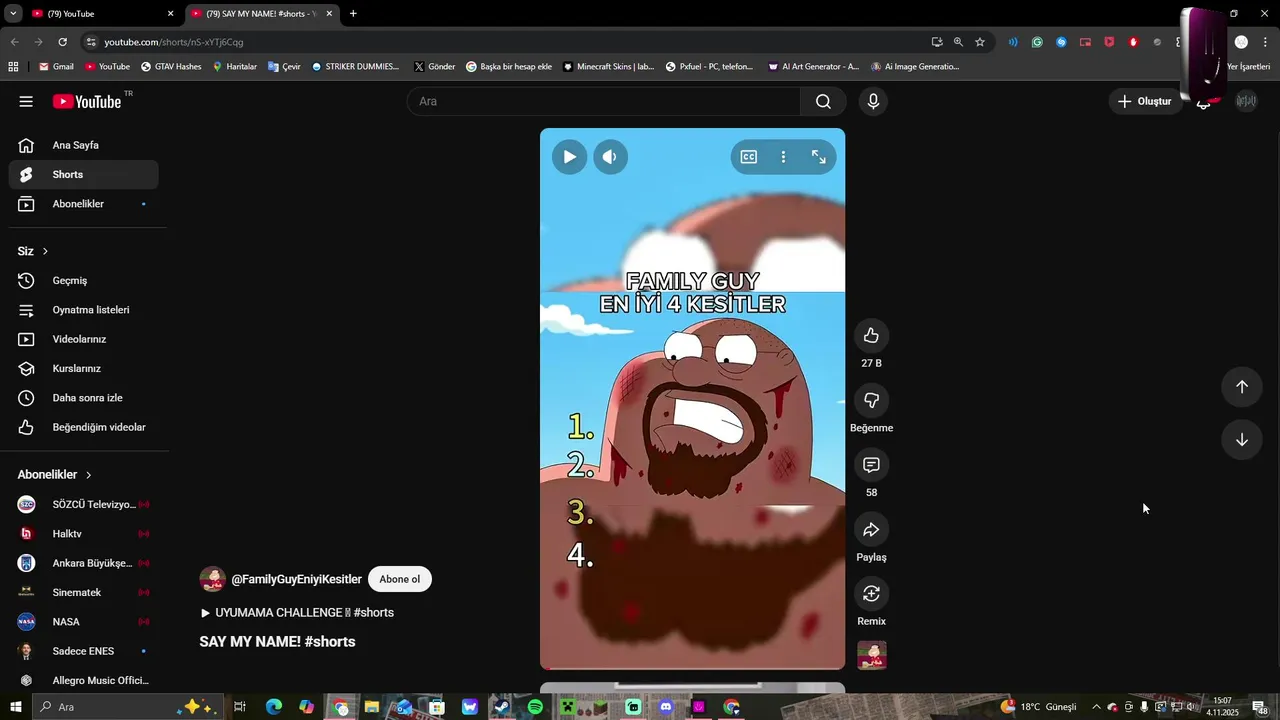1280x720 pixels.
Task: Click the search magnifier button
Action: coord(823,101)
